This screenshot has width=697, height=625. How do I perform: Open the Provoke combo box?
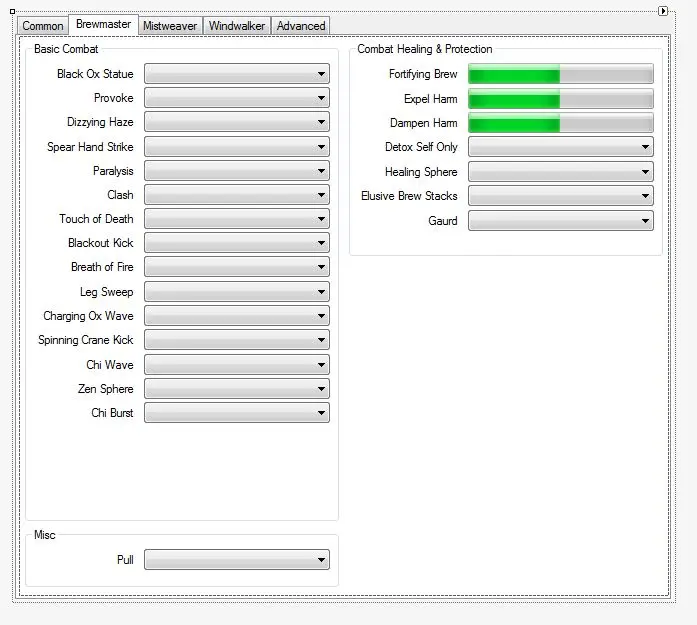pyautogui.click(x=237, y=98)
